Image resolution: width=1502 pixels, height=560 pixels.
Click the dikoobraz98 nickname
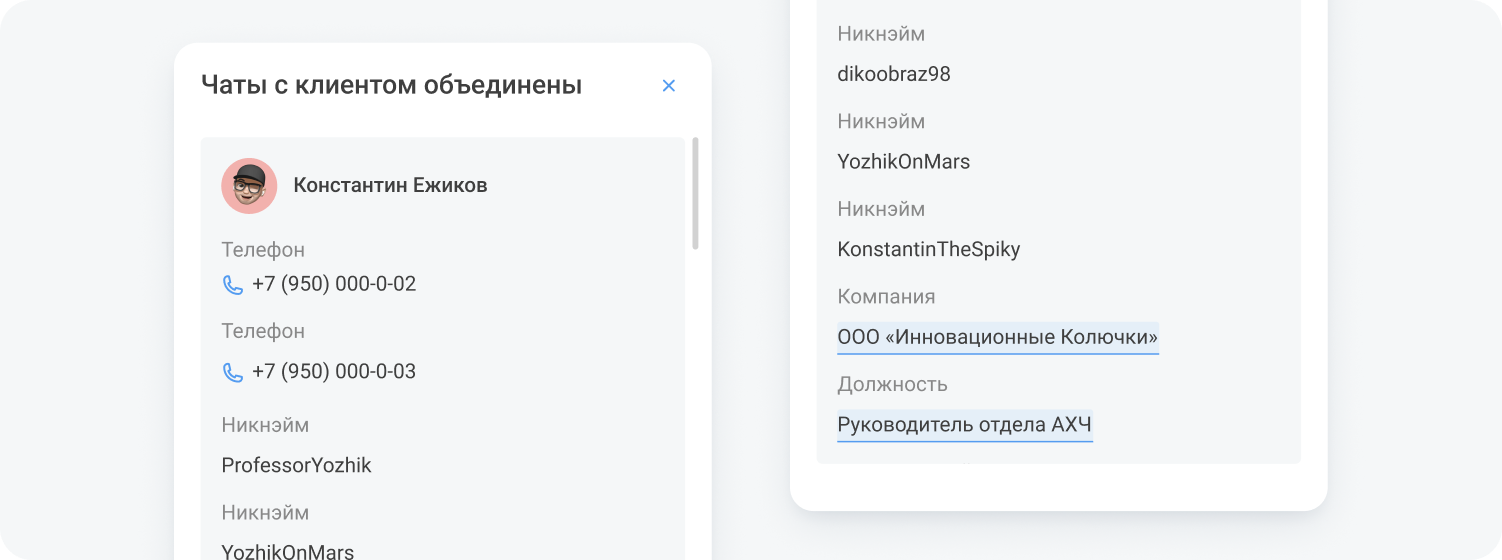(893, 74)
